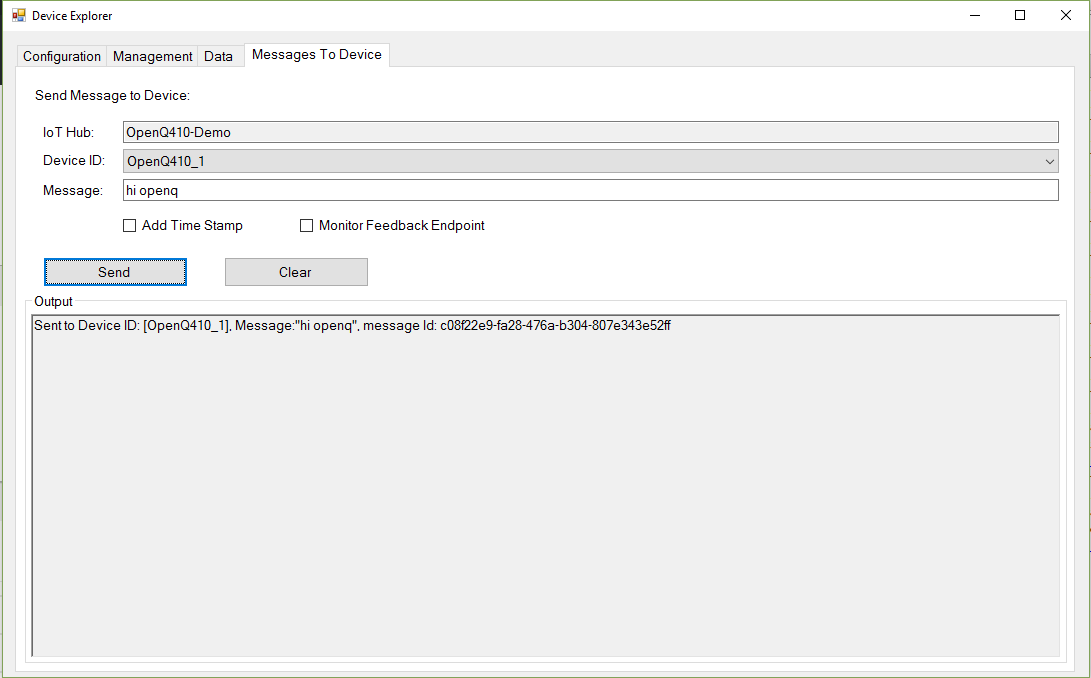The image size is (1091, 678).
Task: Click the sent message output line
Action: coord(352,326)
